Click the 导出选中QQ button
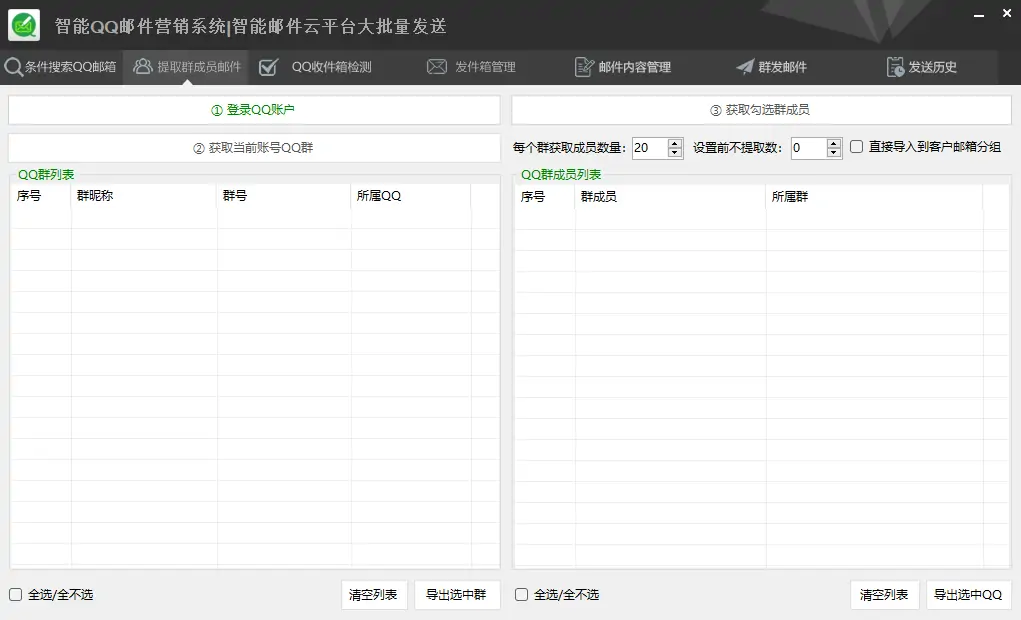 click(x=968, y=595)
